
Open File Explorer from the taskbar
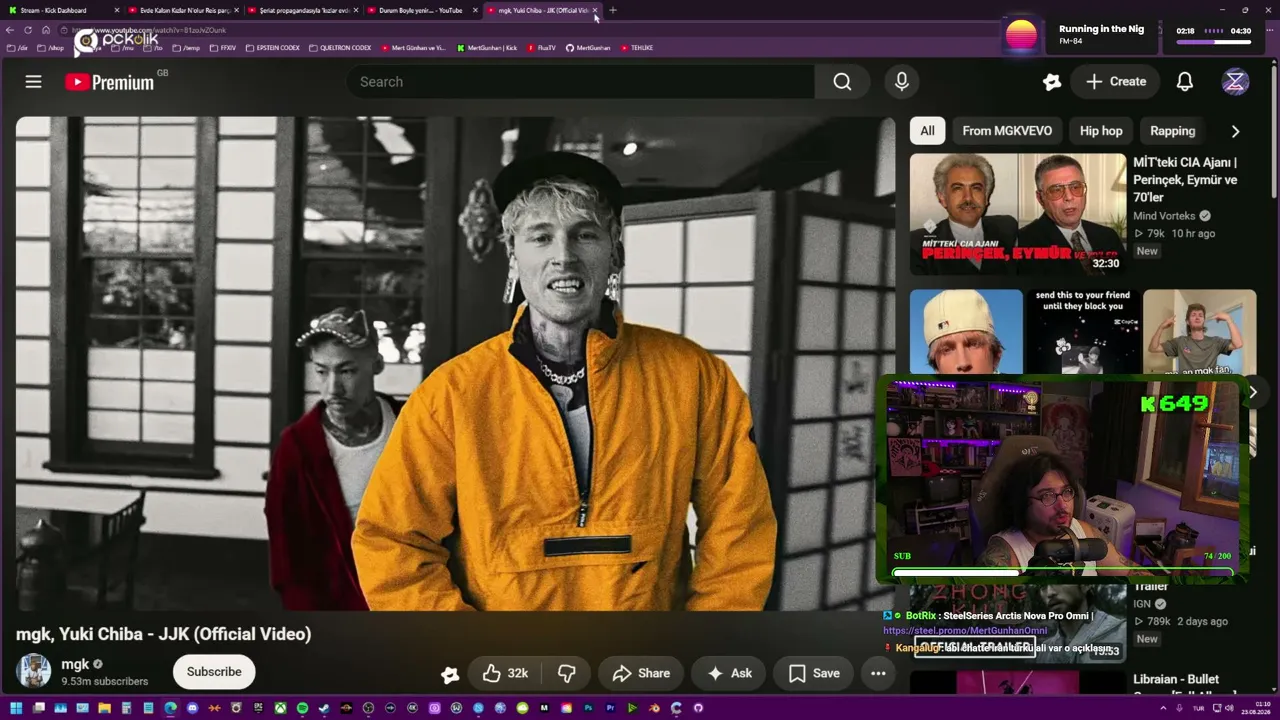pos(104,708)
